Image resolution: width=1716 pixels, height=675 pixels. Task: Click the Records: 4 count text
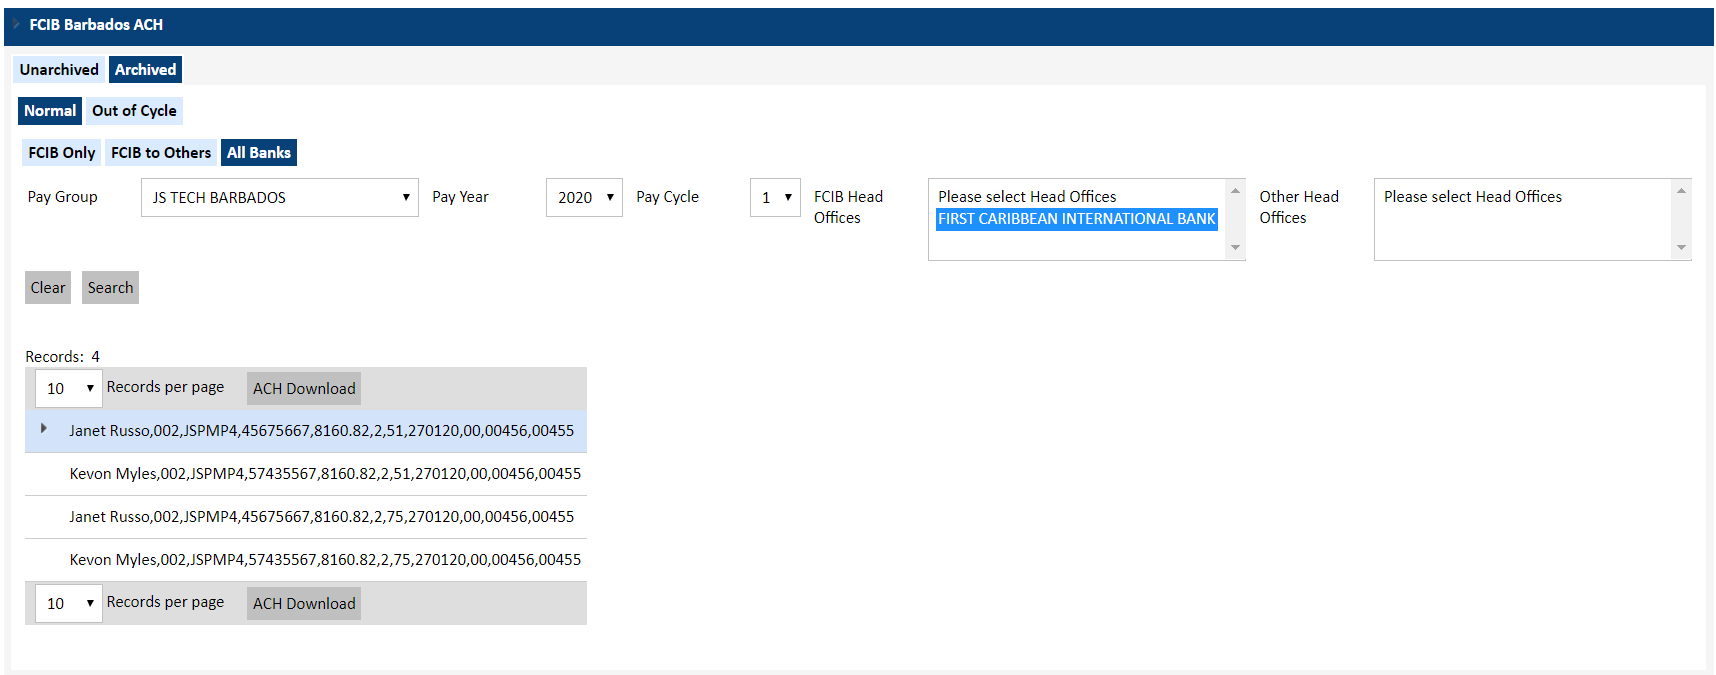[x=62, y=357]
